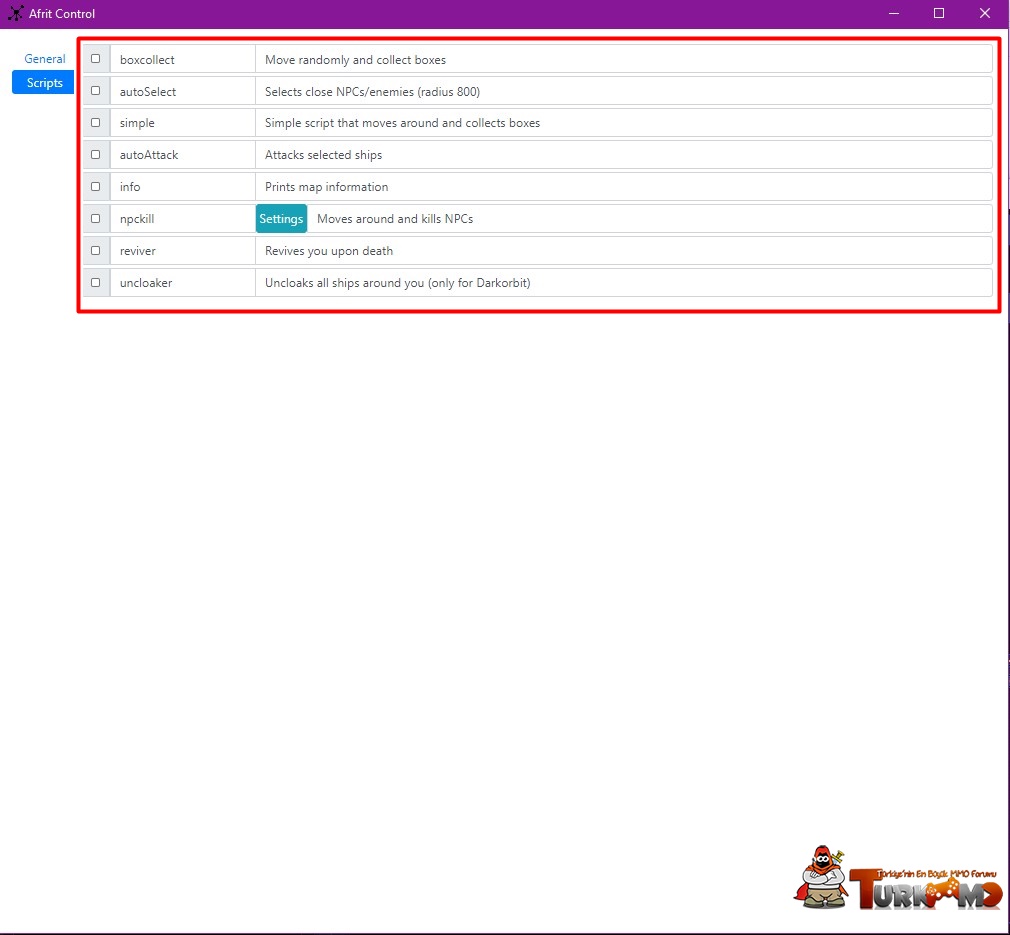
Task: Close the Afrit Control window
Action: (x=985, y=14)
